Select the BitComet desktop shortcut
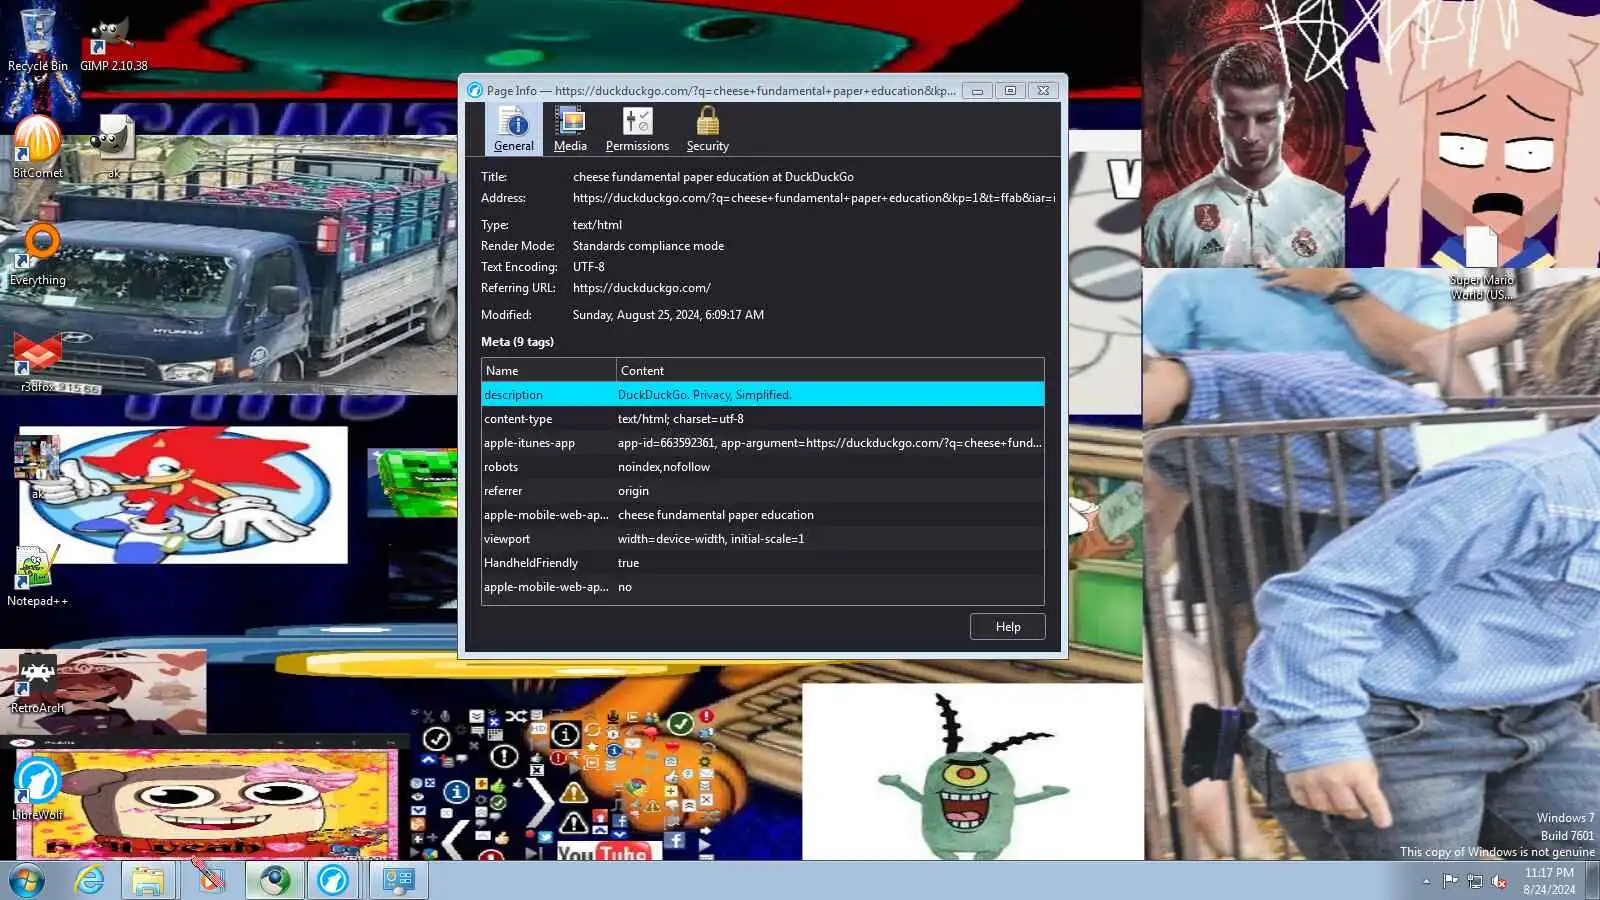Image resolution: width=1600 pixels, height=900 pixels. [38, 146]
